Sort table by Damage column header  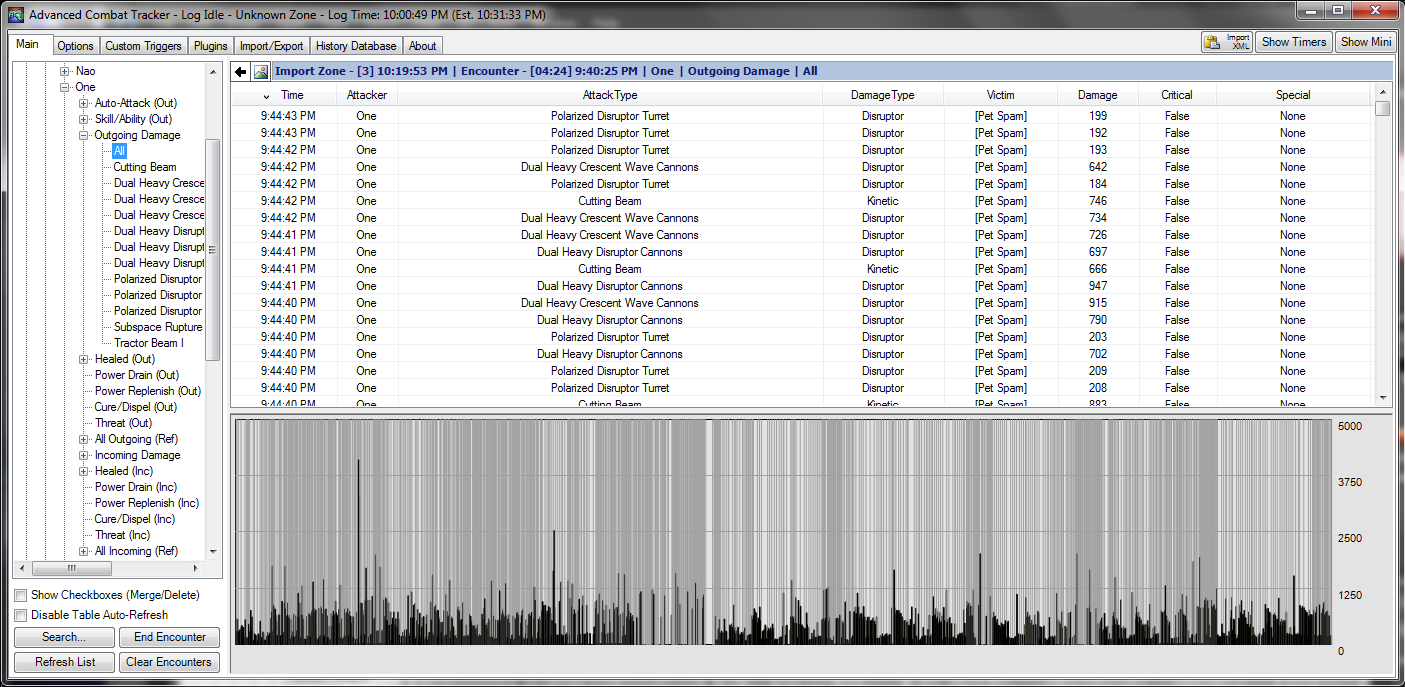pyautogui.click(x=1097, y=95)
